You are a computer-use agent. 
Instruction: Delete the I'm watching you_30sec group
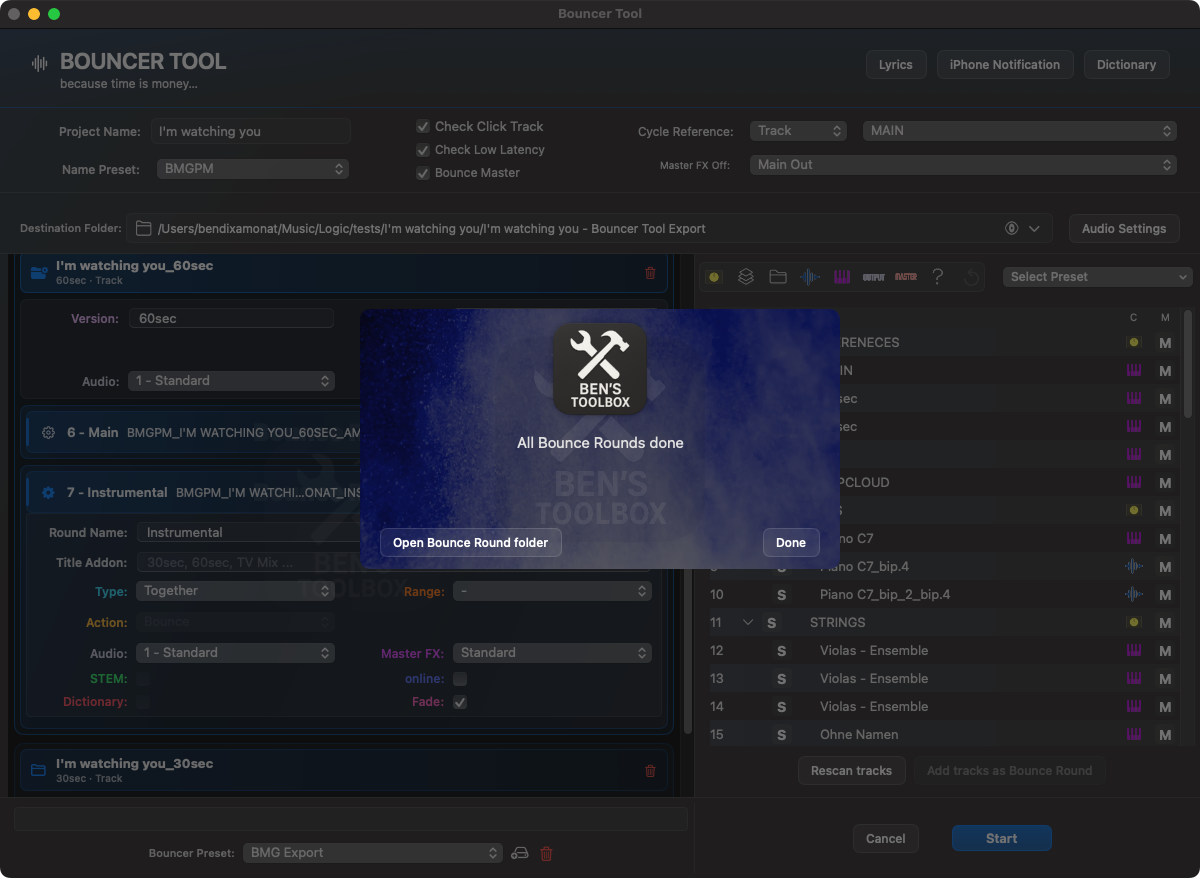(x=650, y=770)
